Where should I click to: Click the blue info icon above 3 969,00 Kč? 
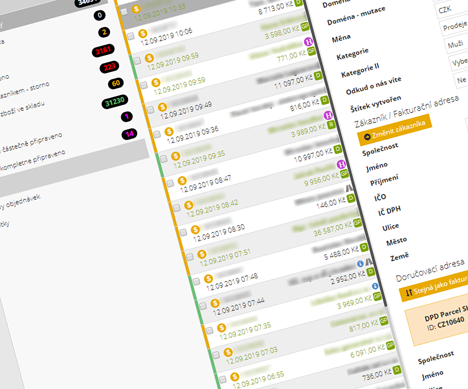click(x=375, y=286)
